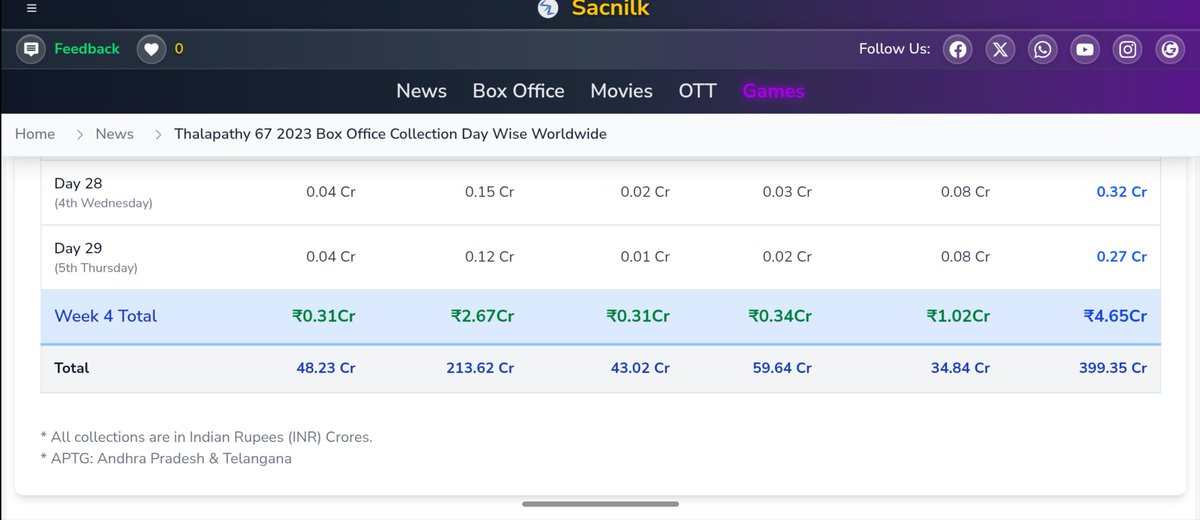Open the Feedback chat icon
The height and width of the screenshot is (520, 1200).
pos(31,48)
